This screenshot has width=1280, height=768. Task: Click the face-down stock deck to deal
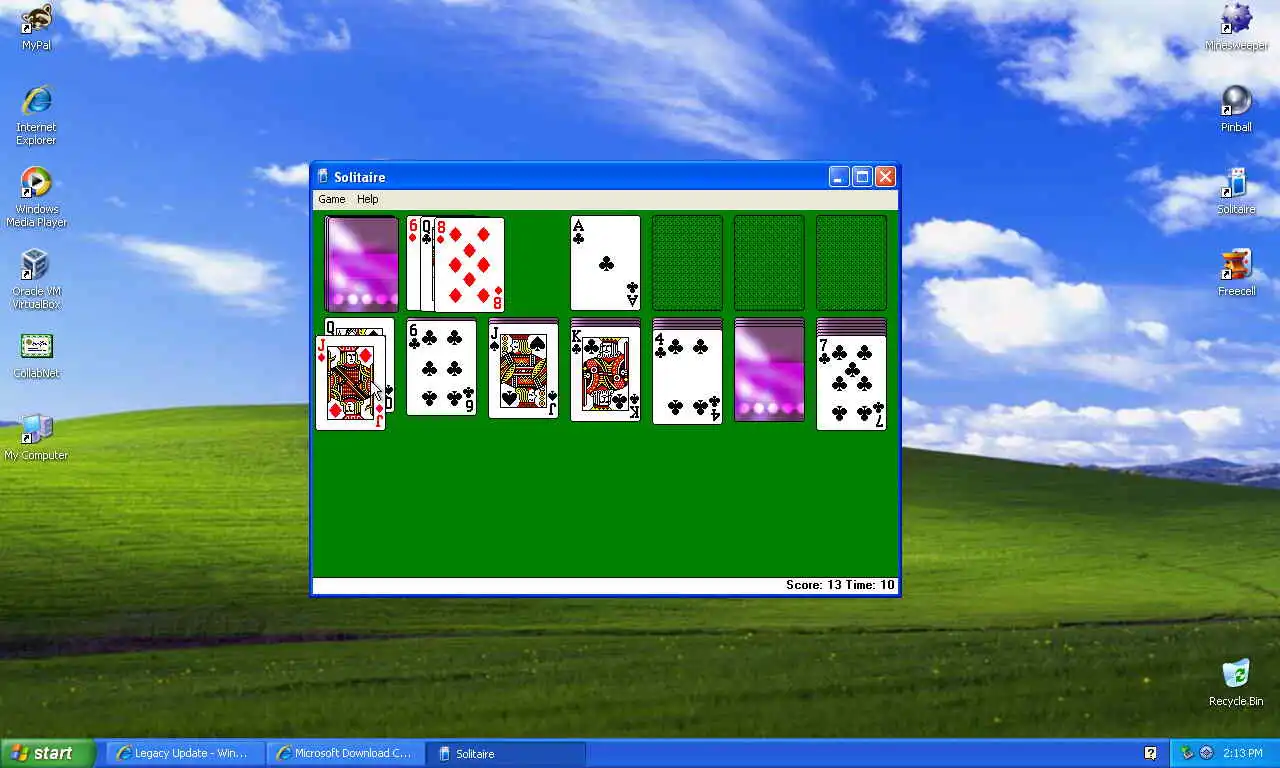361,263
